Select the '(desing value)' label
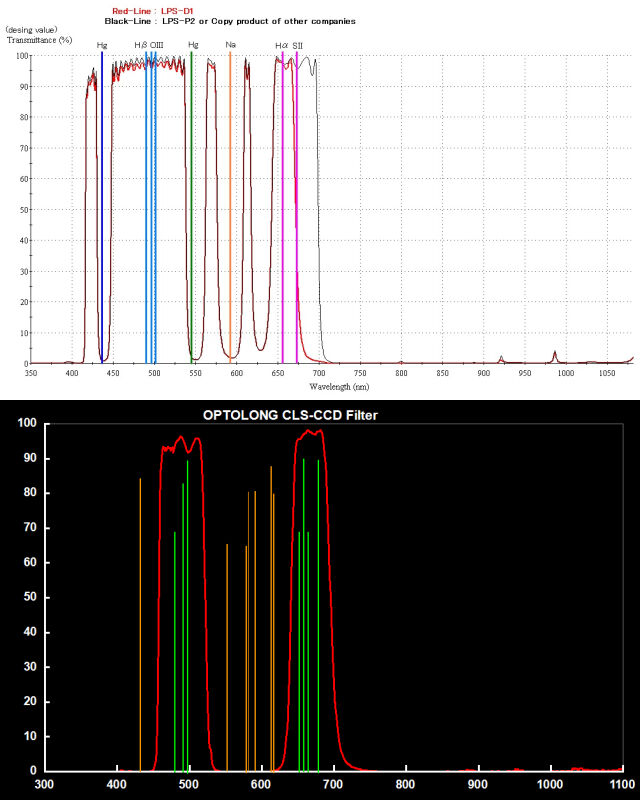640x800 pixels. coord(31,30)
